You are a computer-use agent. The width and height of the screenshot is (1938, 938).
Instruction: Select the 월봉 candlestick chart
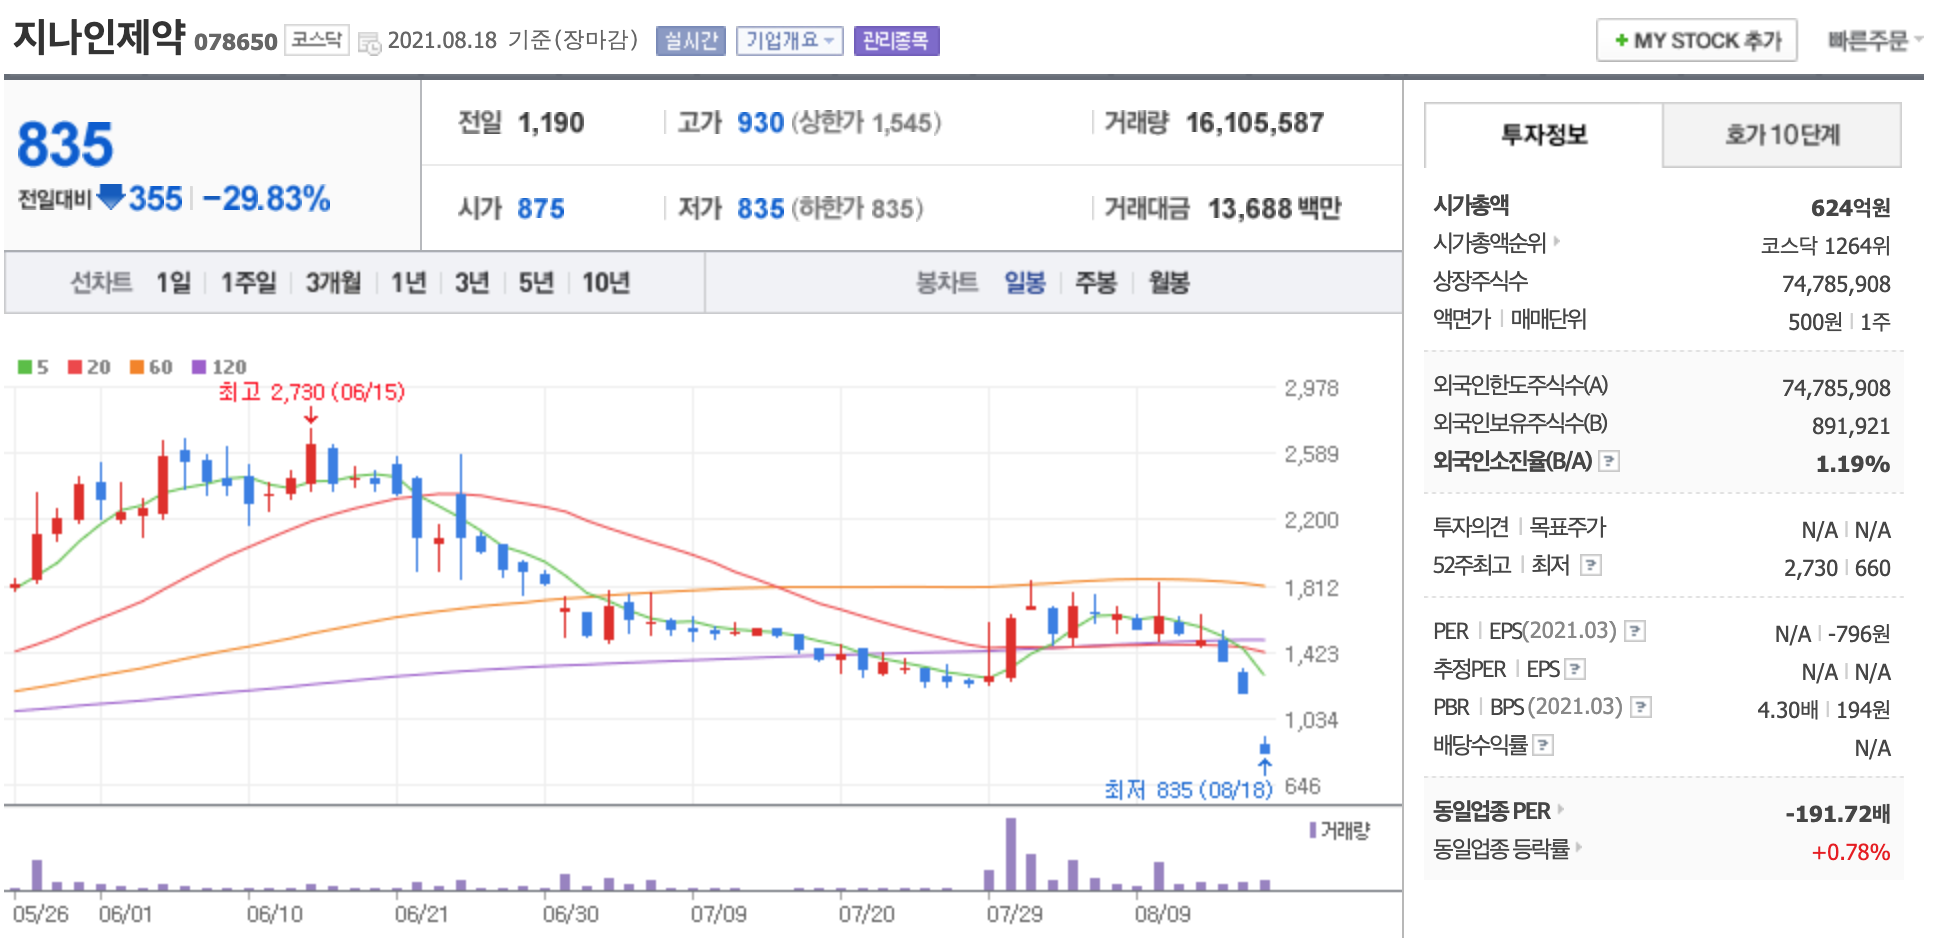coord(1169,283)
